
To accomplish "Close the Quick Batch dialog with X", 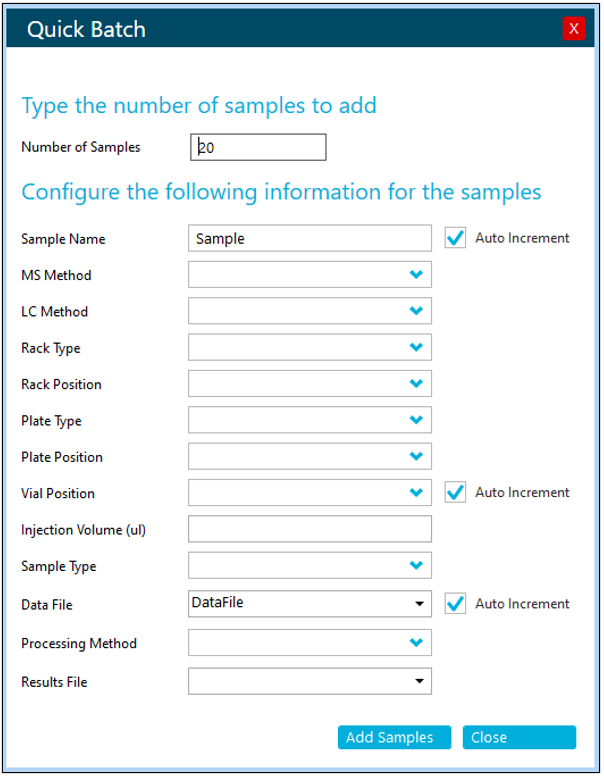I will coord(573,28).
